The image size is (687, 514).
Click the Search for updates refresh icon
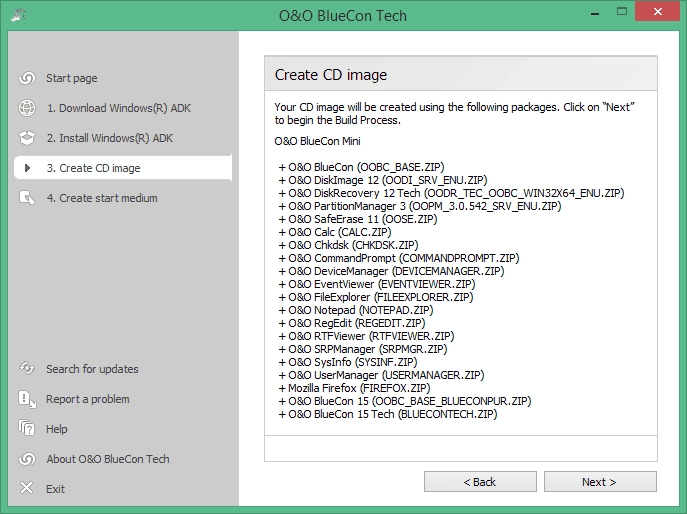27,369
